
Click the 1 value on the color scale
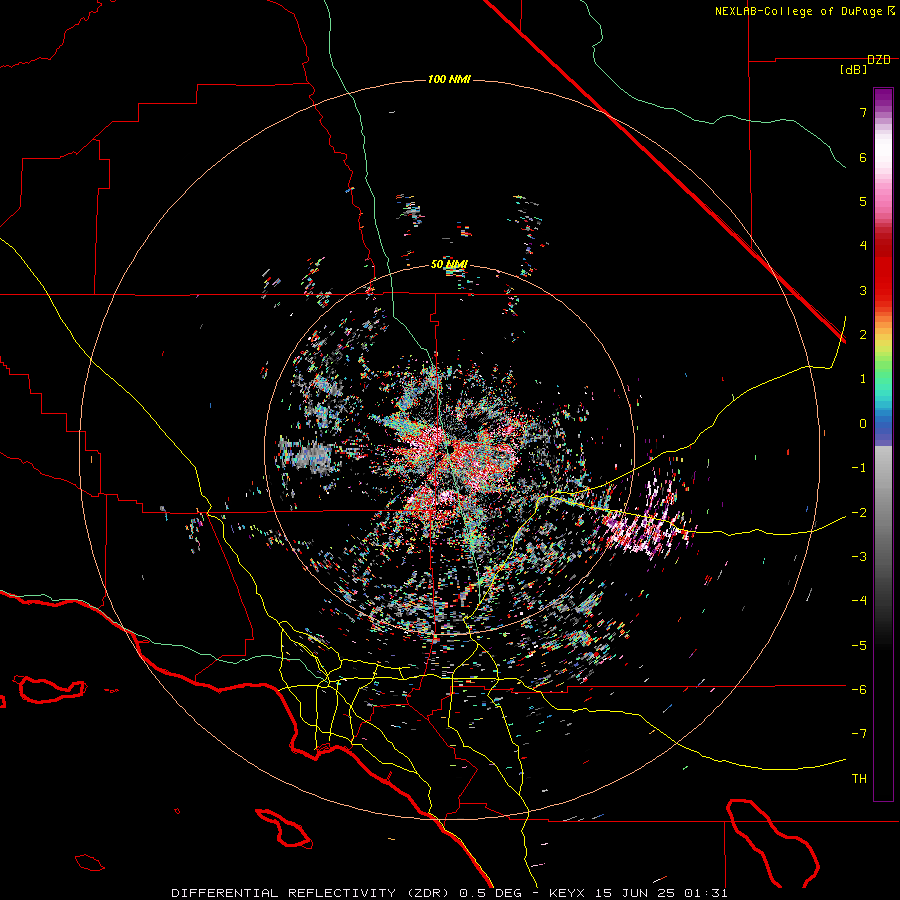click(863, 379)
